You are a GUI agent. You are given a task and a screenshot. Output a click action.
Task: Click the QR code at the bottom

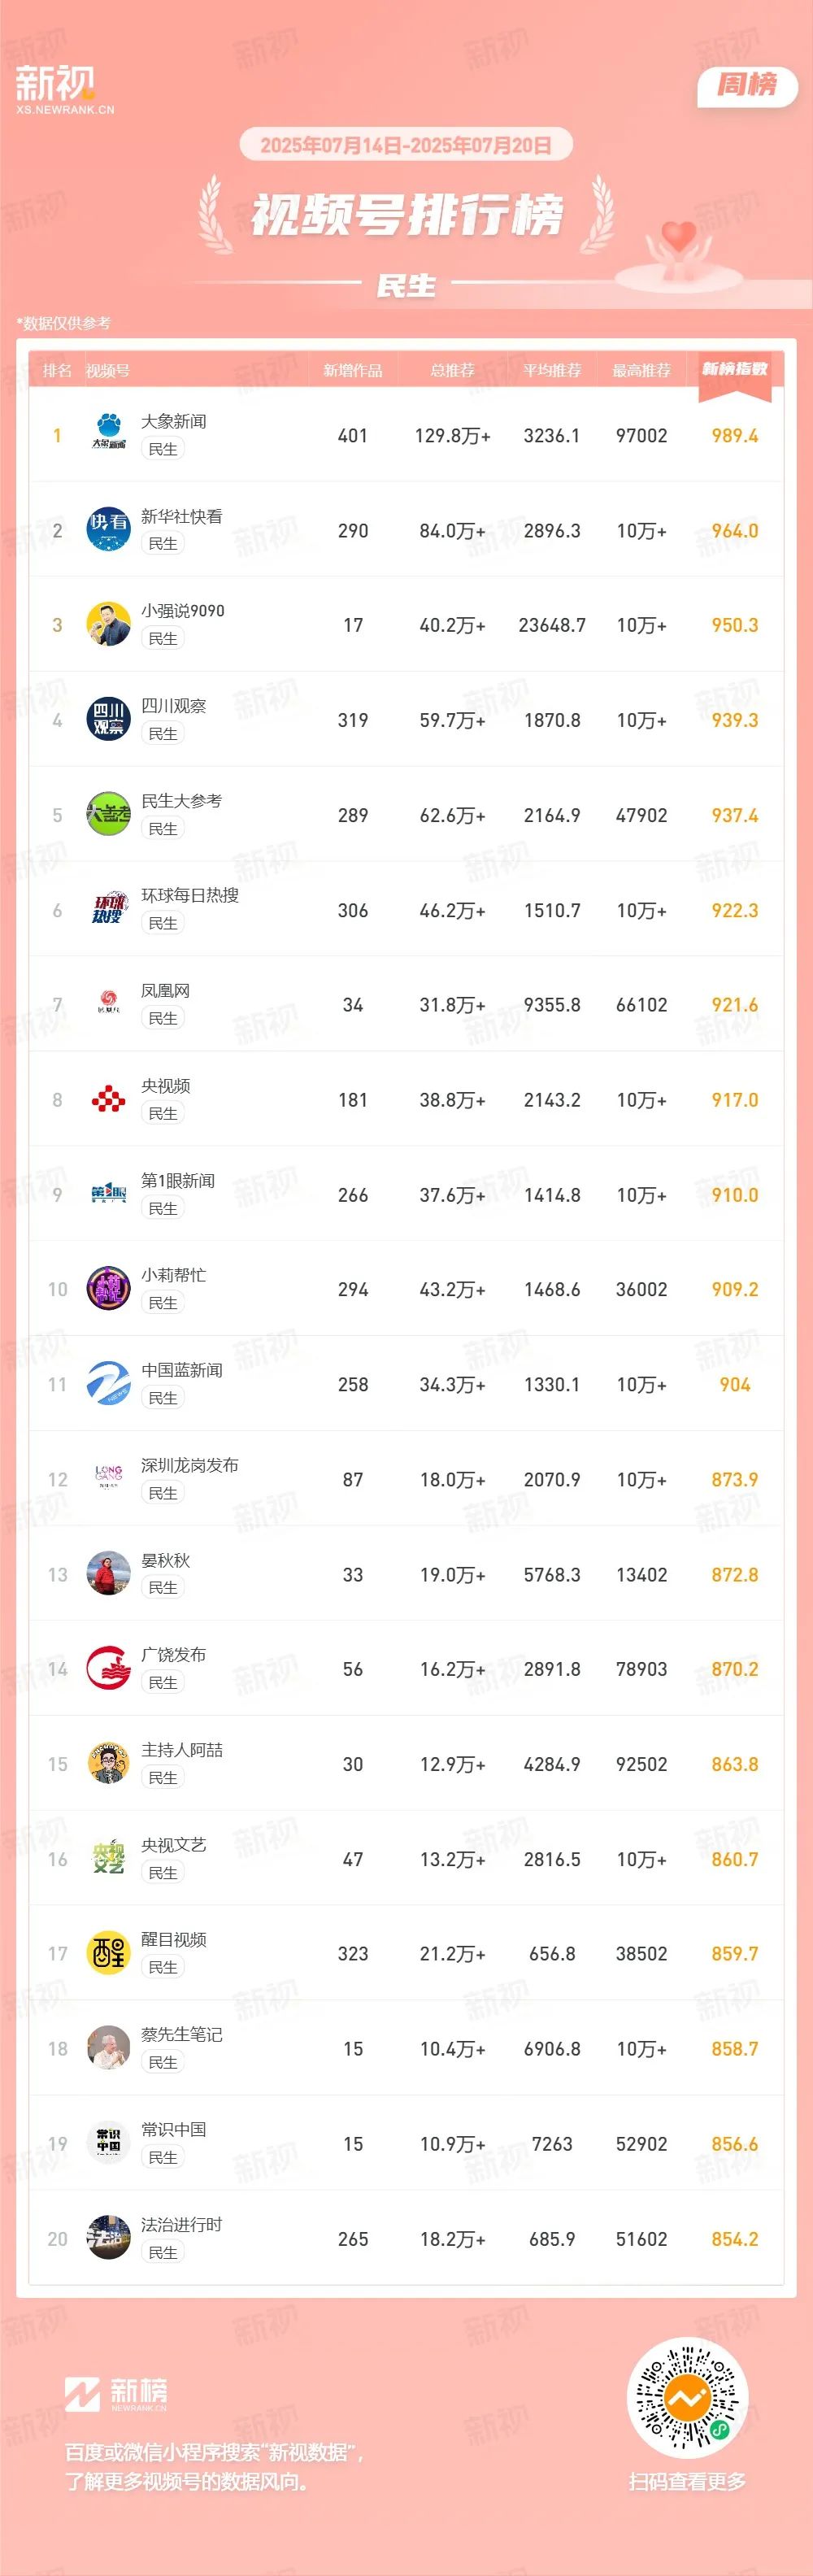tap(687, 2398)
